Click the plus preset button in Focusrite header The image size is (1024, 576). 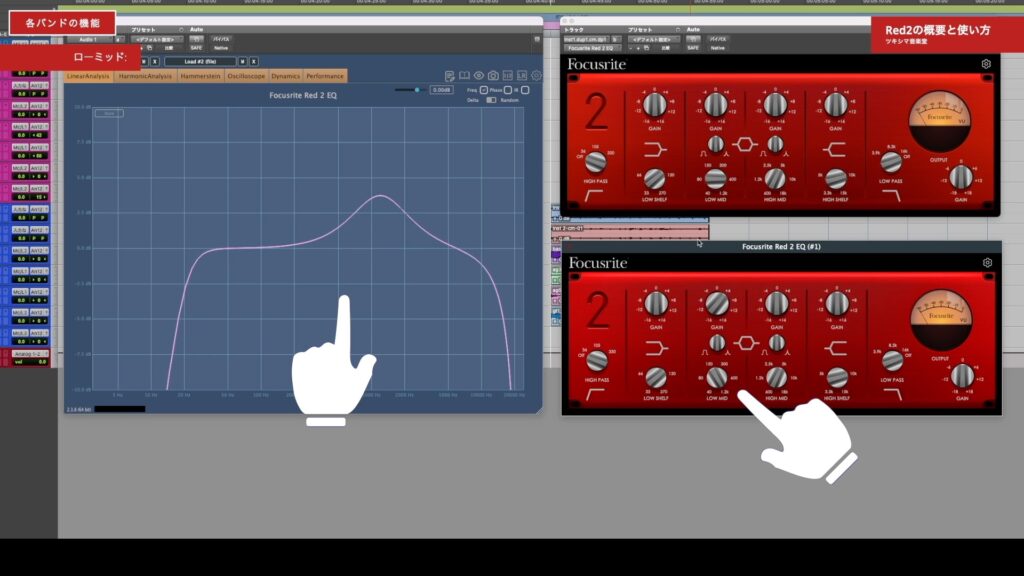tap(638, 48)
